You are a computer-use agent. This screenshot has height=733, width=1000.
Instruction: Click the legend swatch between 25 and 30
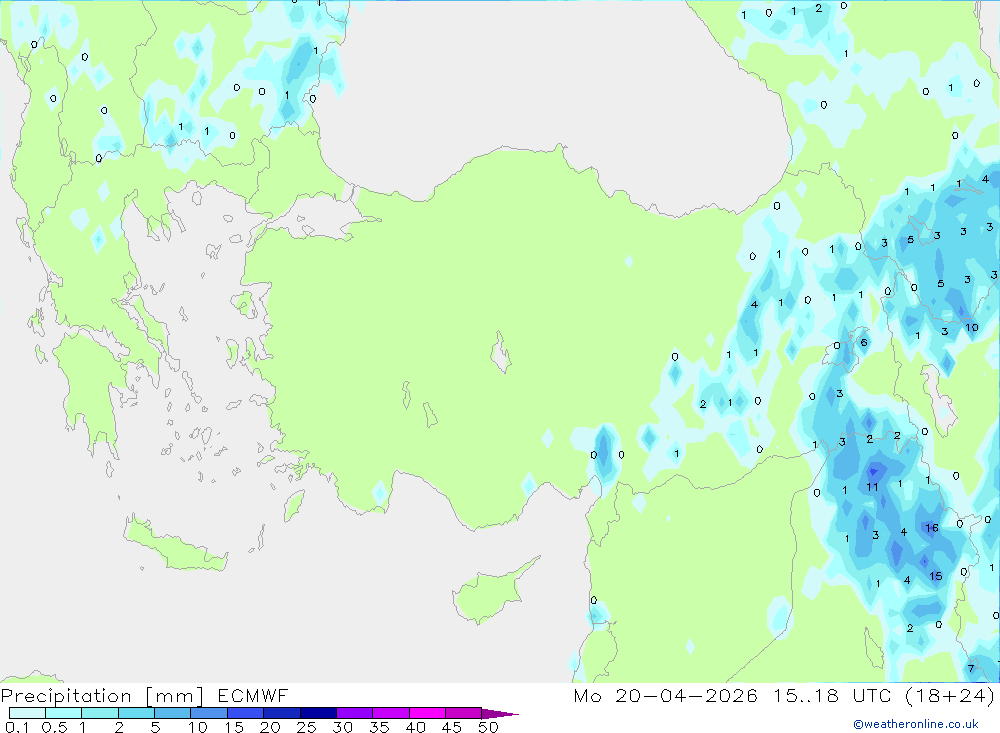pos(318,713)
